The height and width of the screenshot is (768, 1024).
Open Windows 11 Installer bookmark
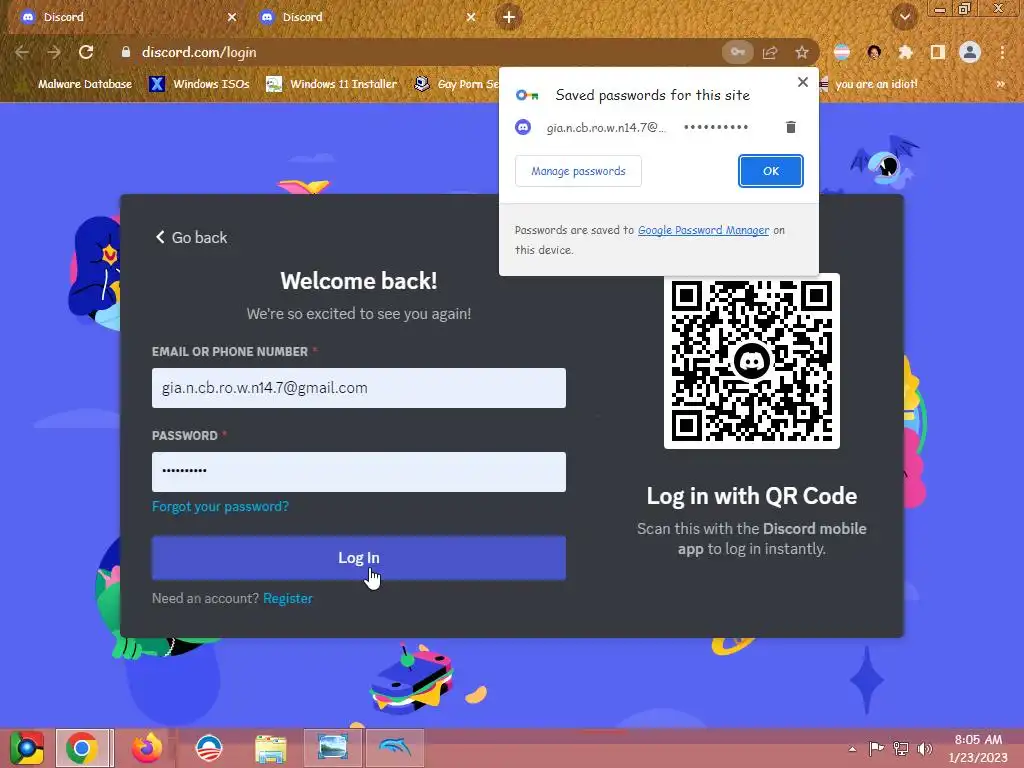[x=332, y=84]
